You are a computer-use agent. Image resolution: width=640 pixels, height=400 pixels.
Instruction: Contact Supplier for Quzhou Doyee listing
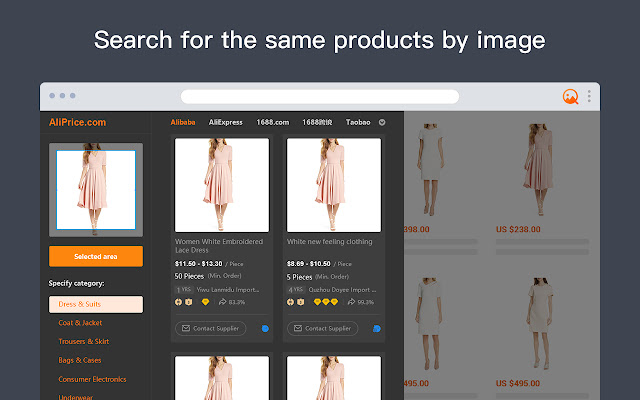click(322, 329)
